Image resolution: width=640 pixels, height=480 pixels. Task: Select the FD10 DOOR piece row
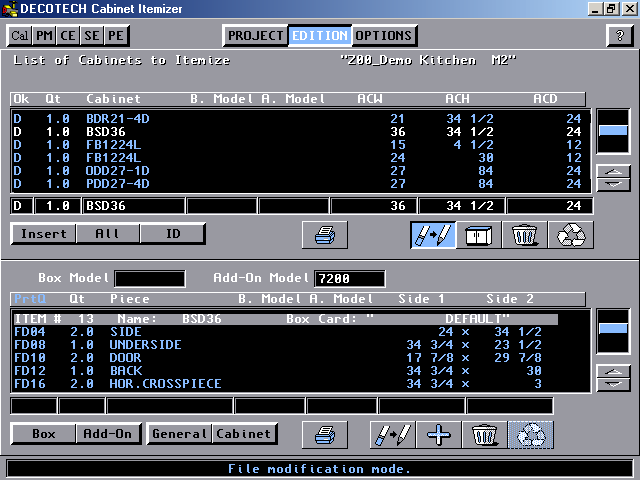301,358
